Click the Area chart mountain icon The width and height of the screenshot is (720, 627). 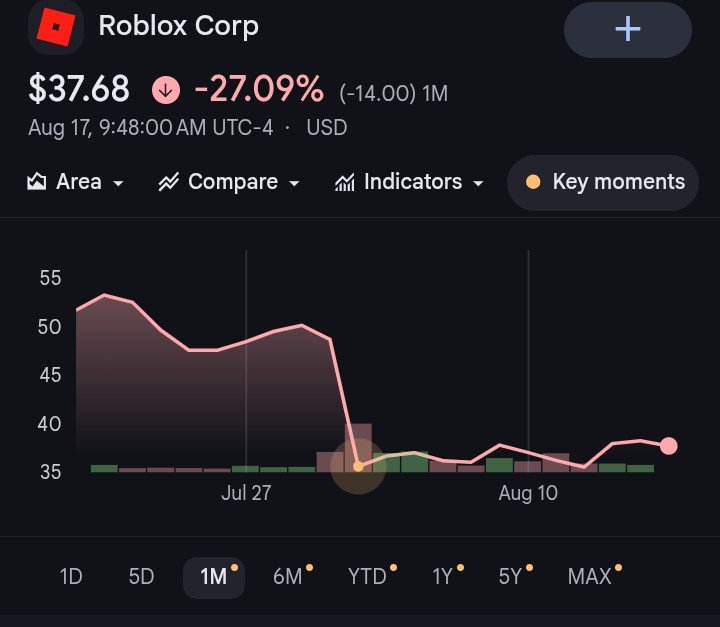tap(36, 181)
